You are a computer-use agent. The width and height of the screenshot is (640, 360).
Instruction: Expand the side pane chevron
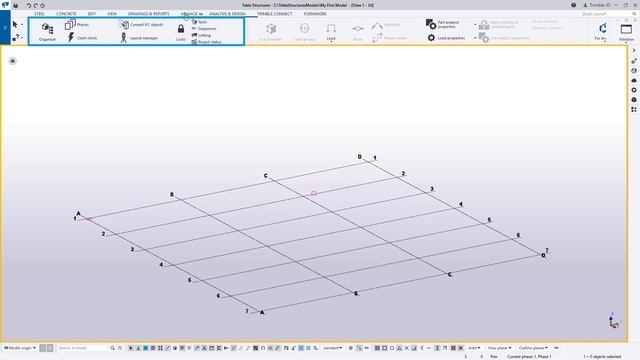pyautogui.click(x=634, y=50)
